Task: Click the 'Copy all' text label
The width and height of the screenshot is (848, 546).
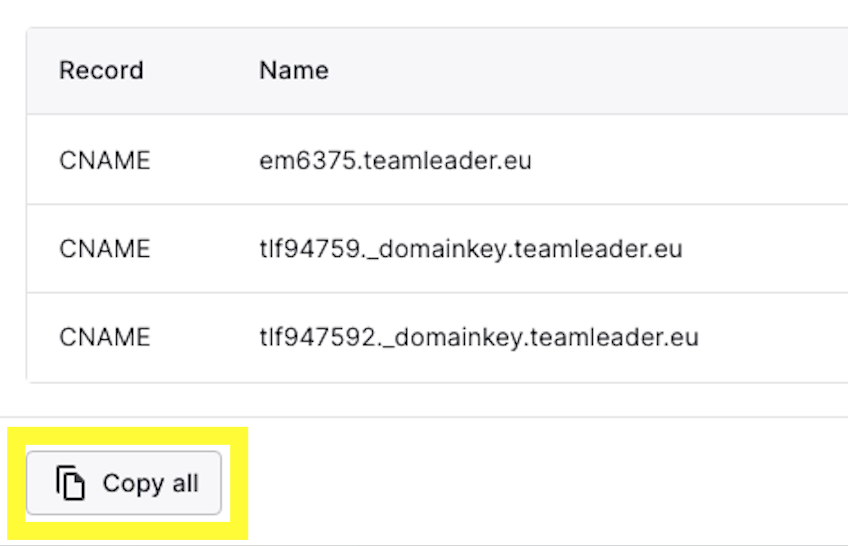Action: [150, 483]
